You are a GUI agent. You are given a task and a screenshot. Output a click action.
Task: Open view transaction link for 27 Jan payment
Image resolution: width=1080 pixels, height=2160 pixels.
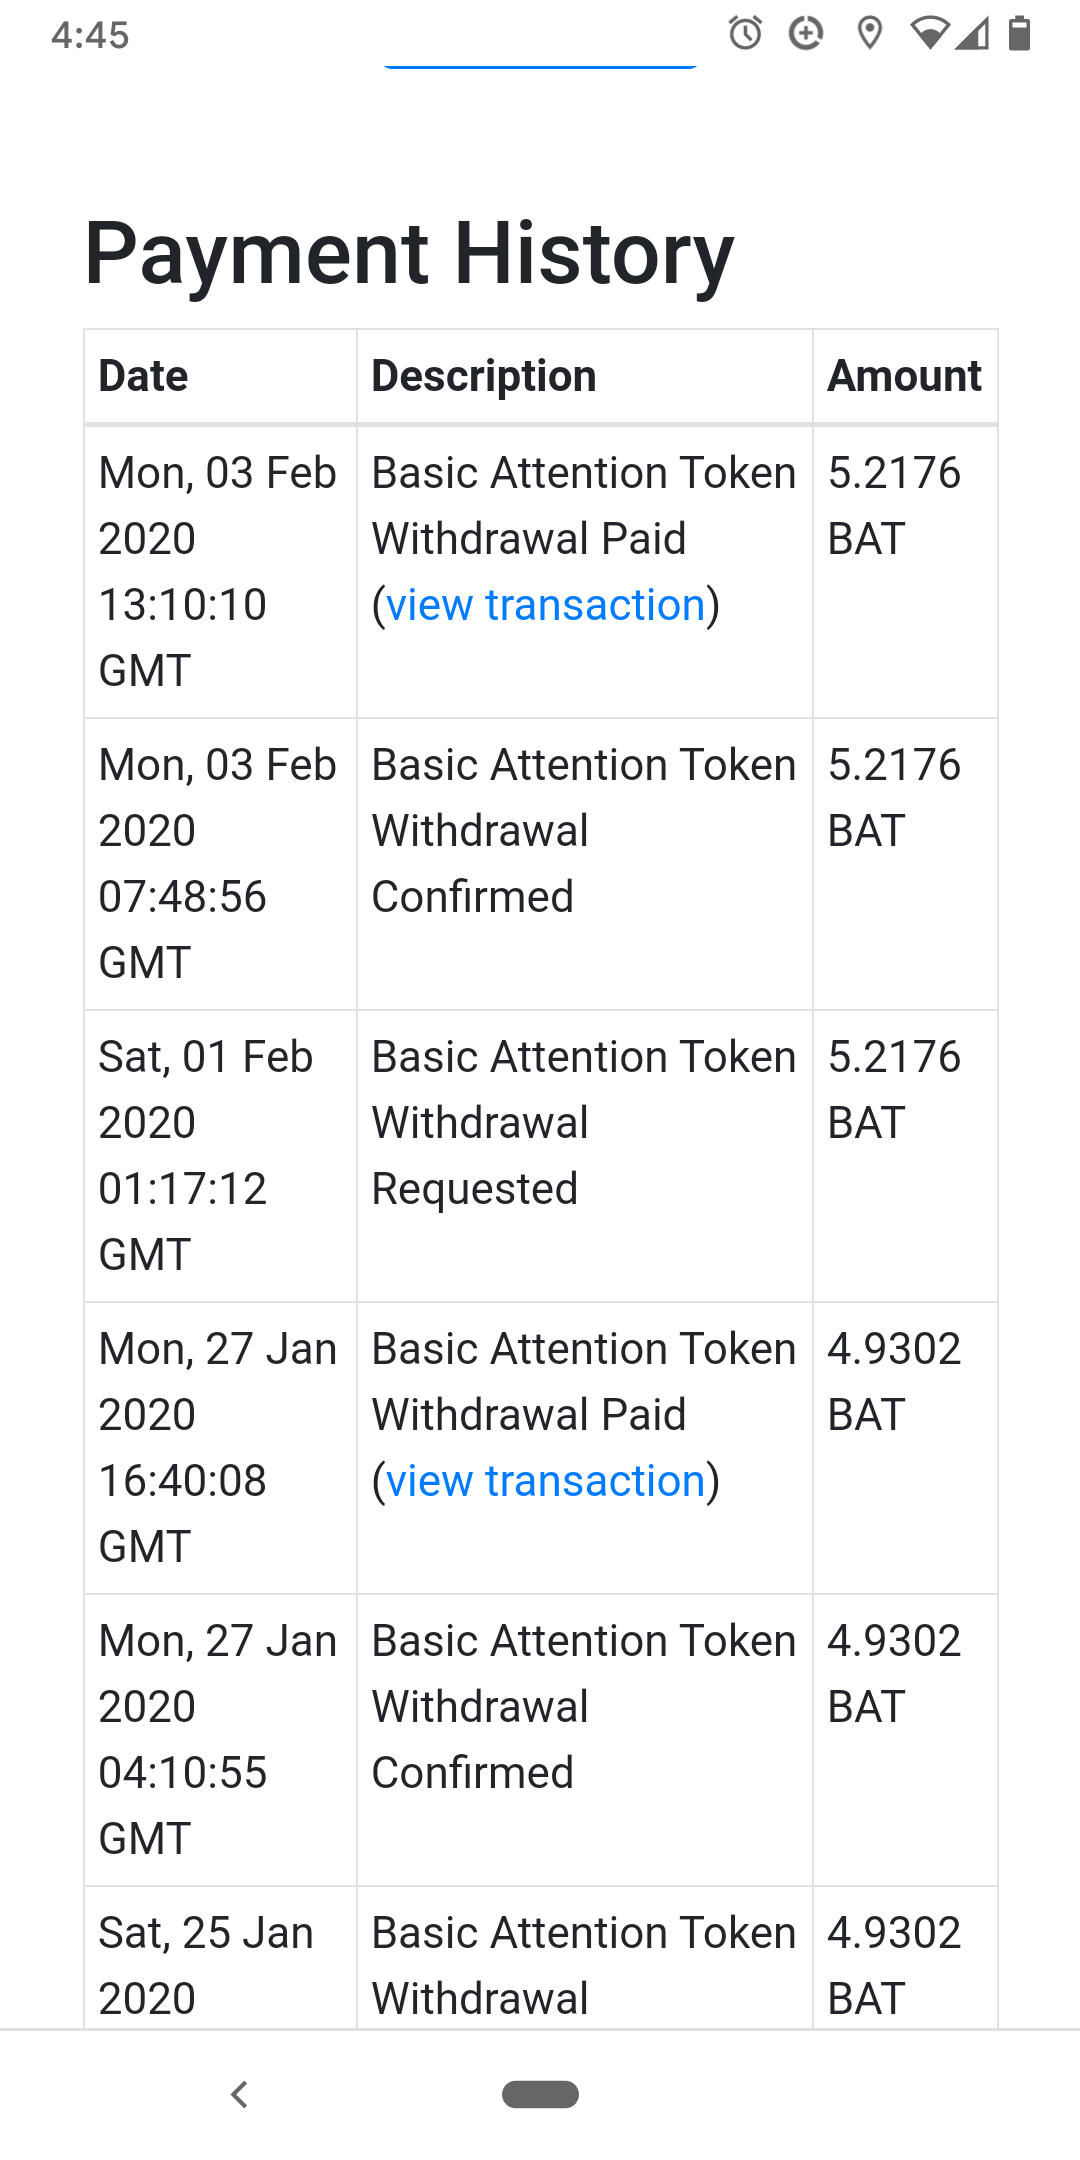(x=546, y=1481)
